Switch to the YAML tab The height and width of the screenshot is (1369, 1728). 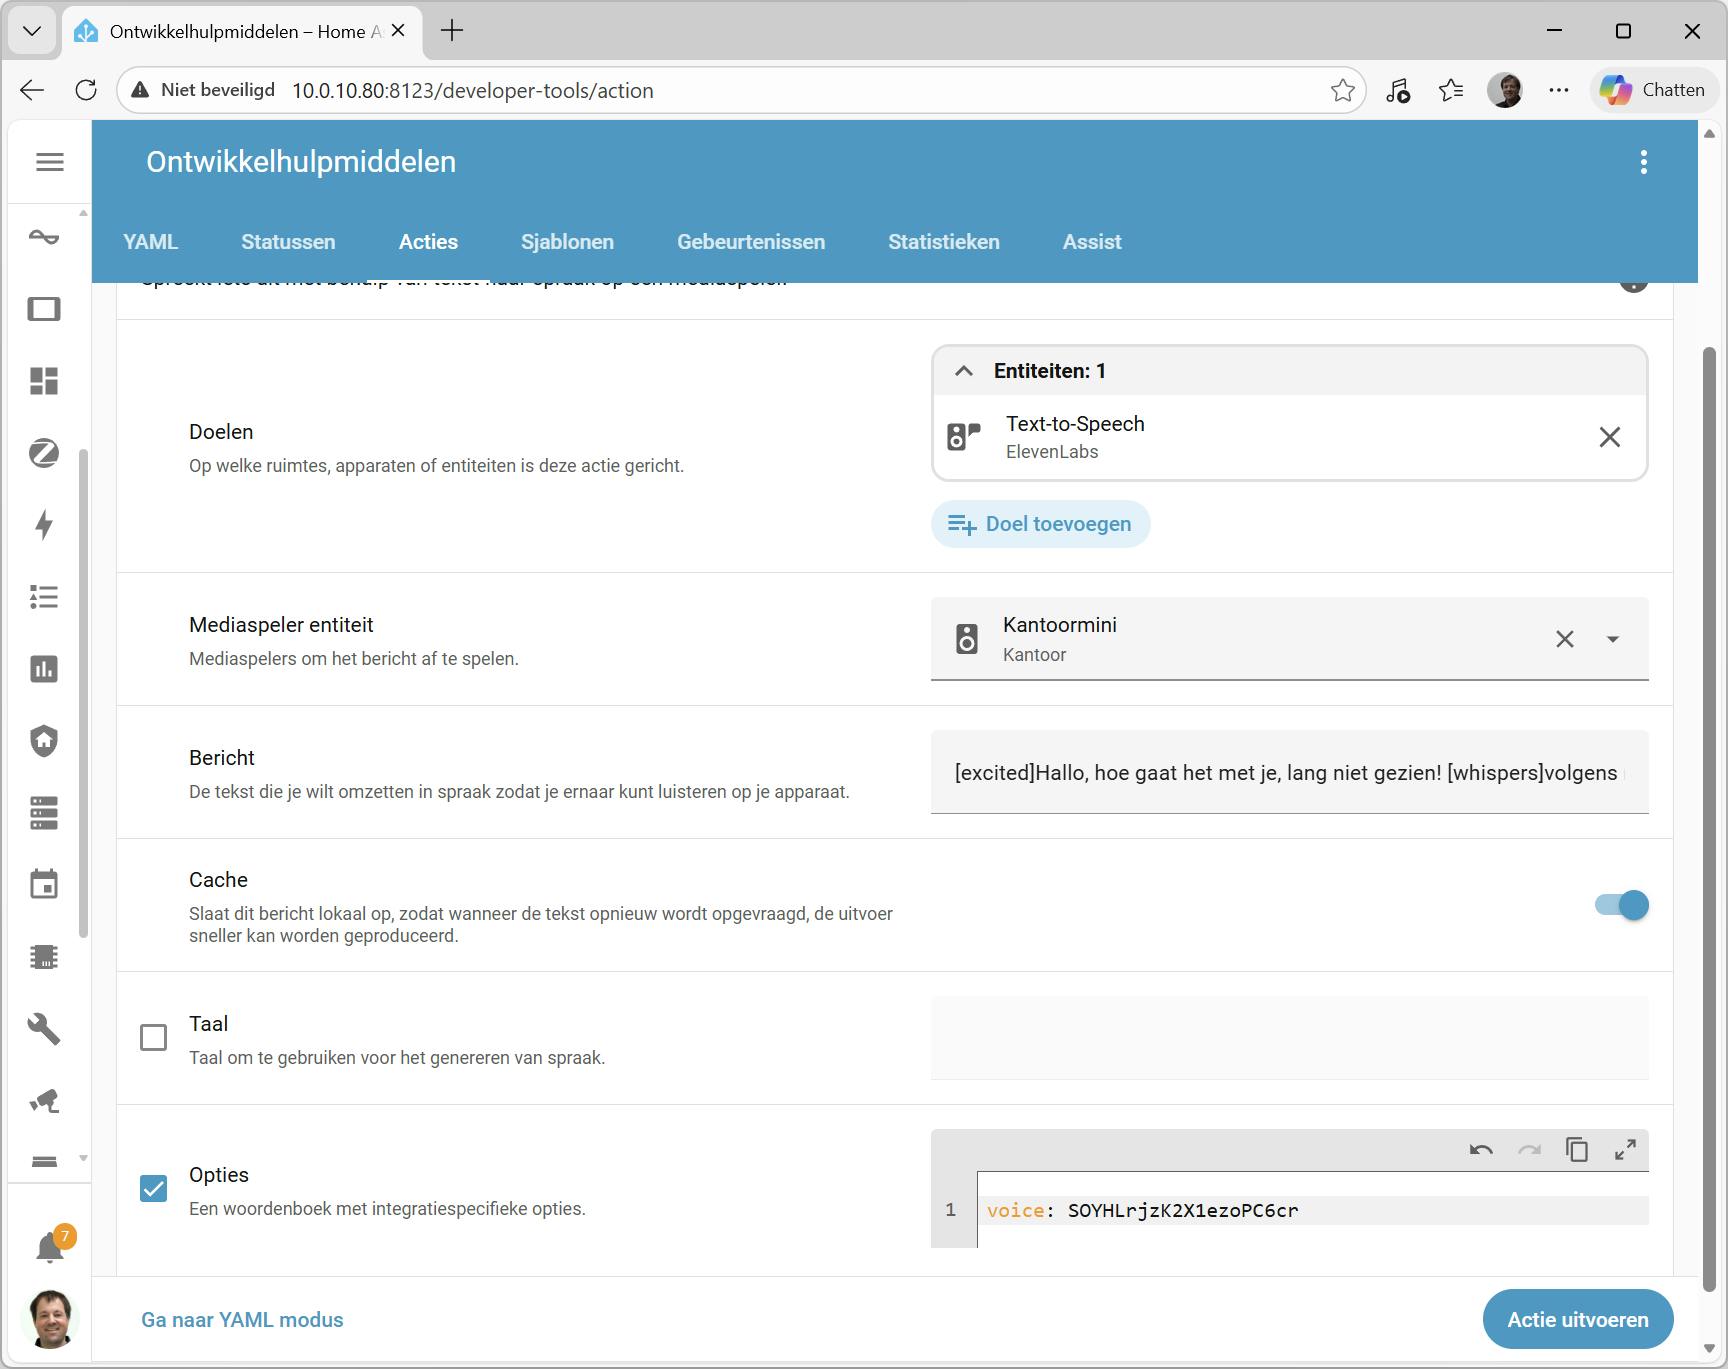pyautogui.click(x=151, y=242)
